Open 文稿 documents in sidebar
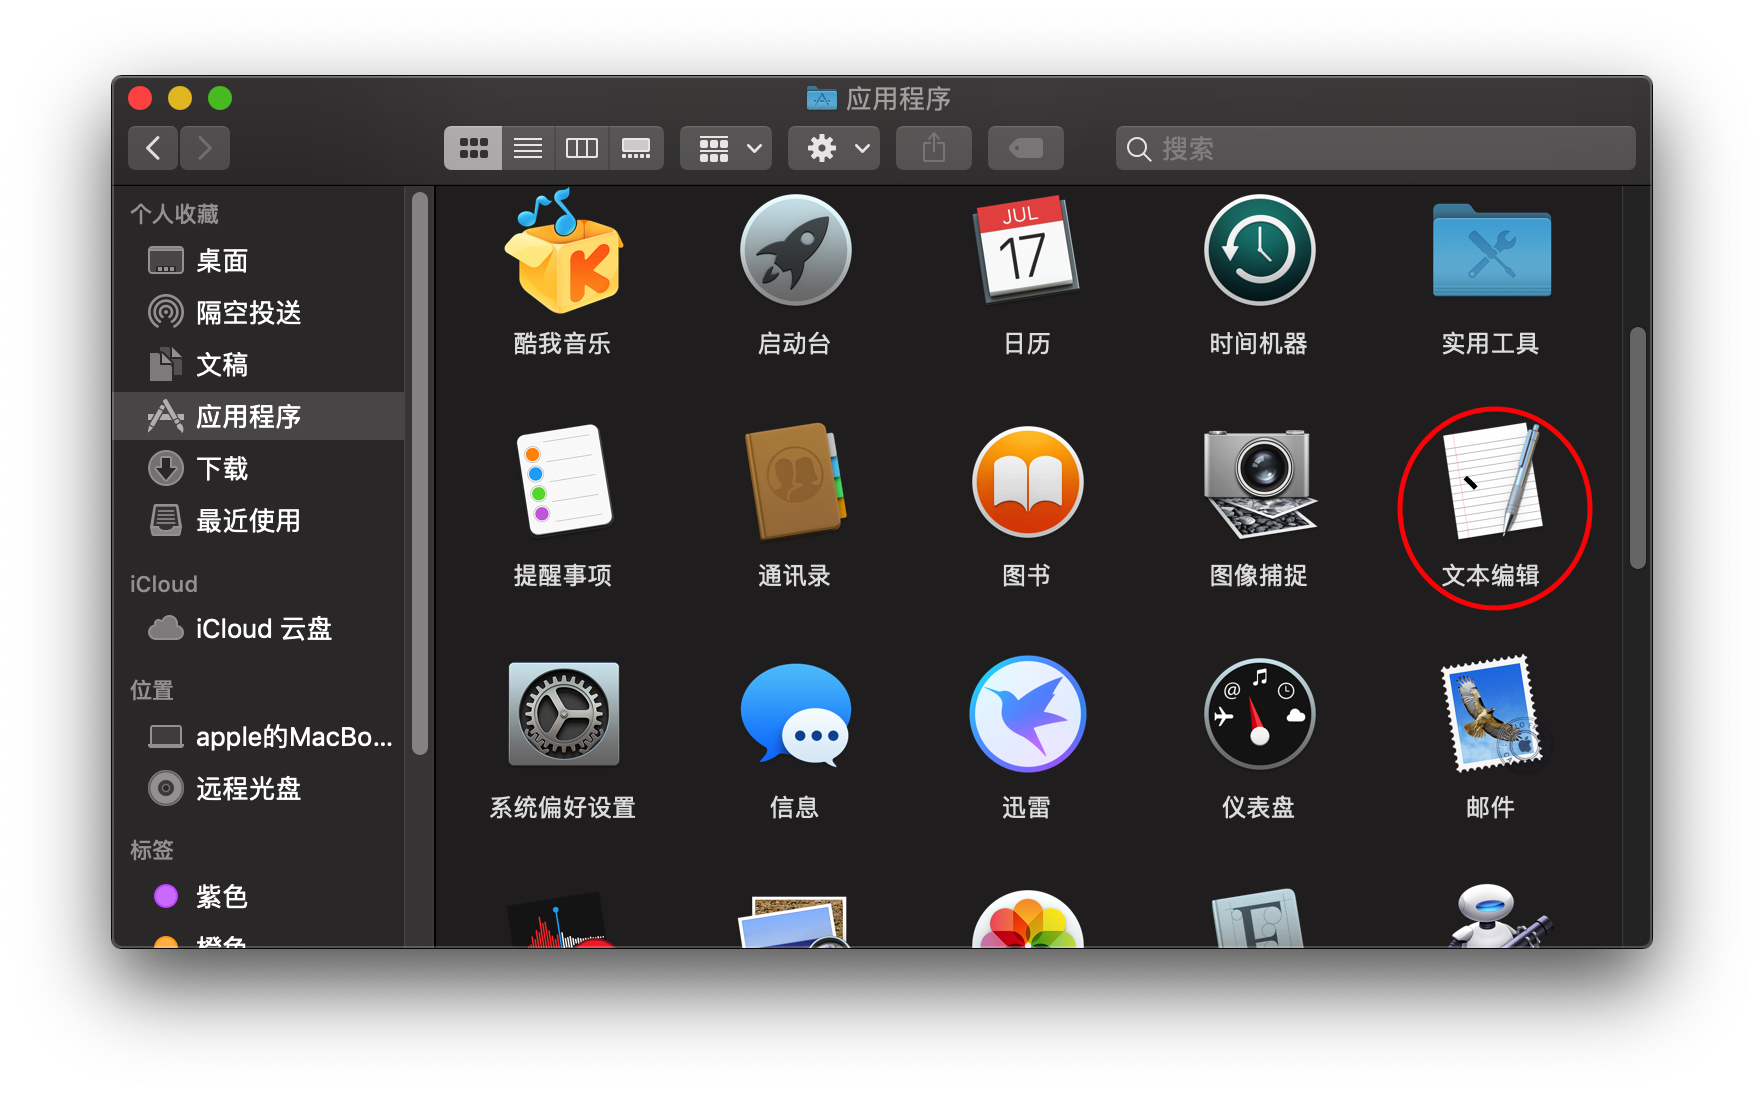 point(260,365)
